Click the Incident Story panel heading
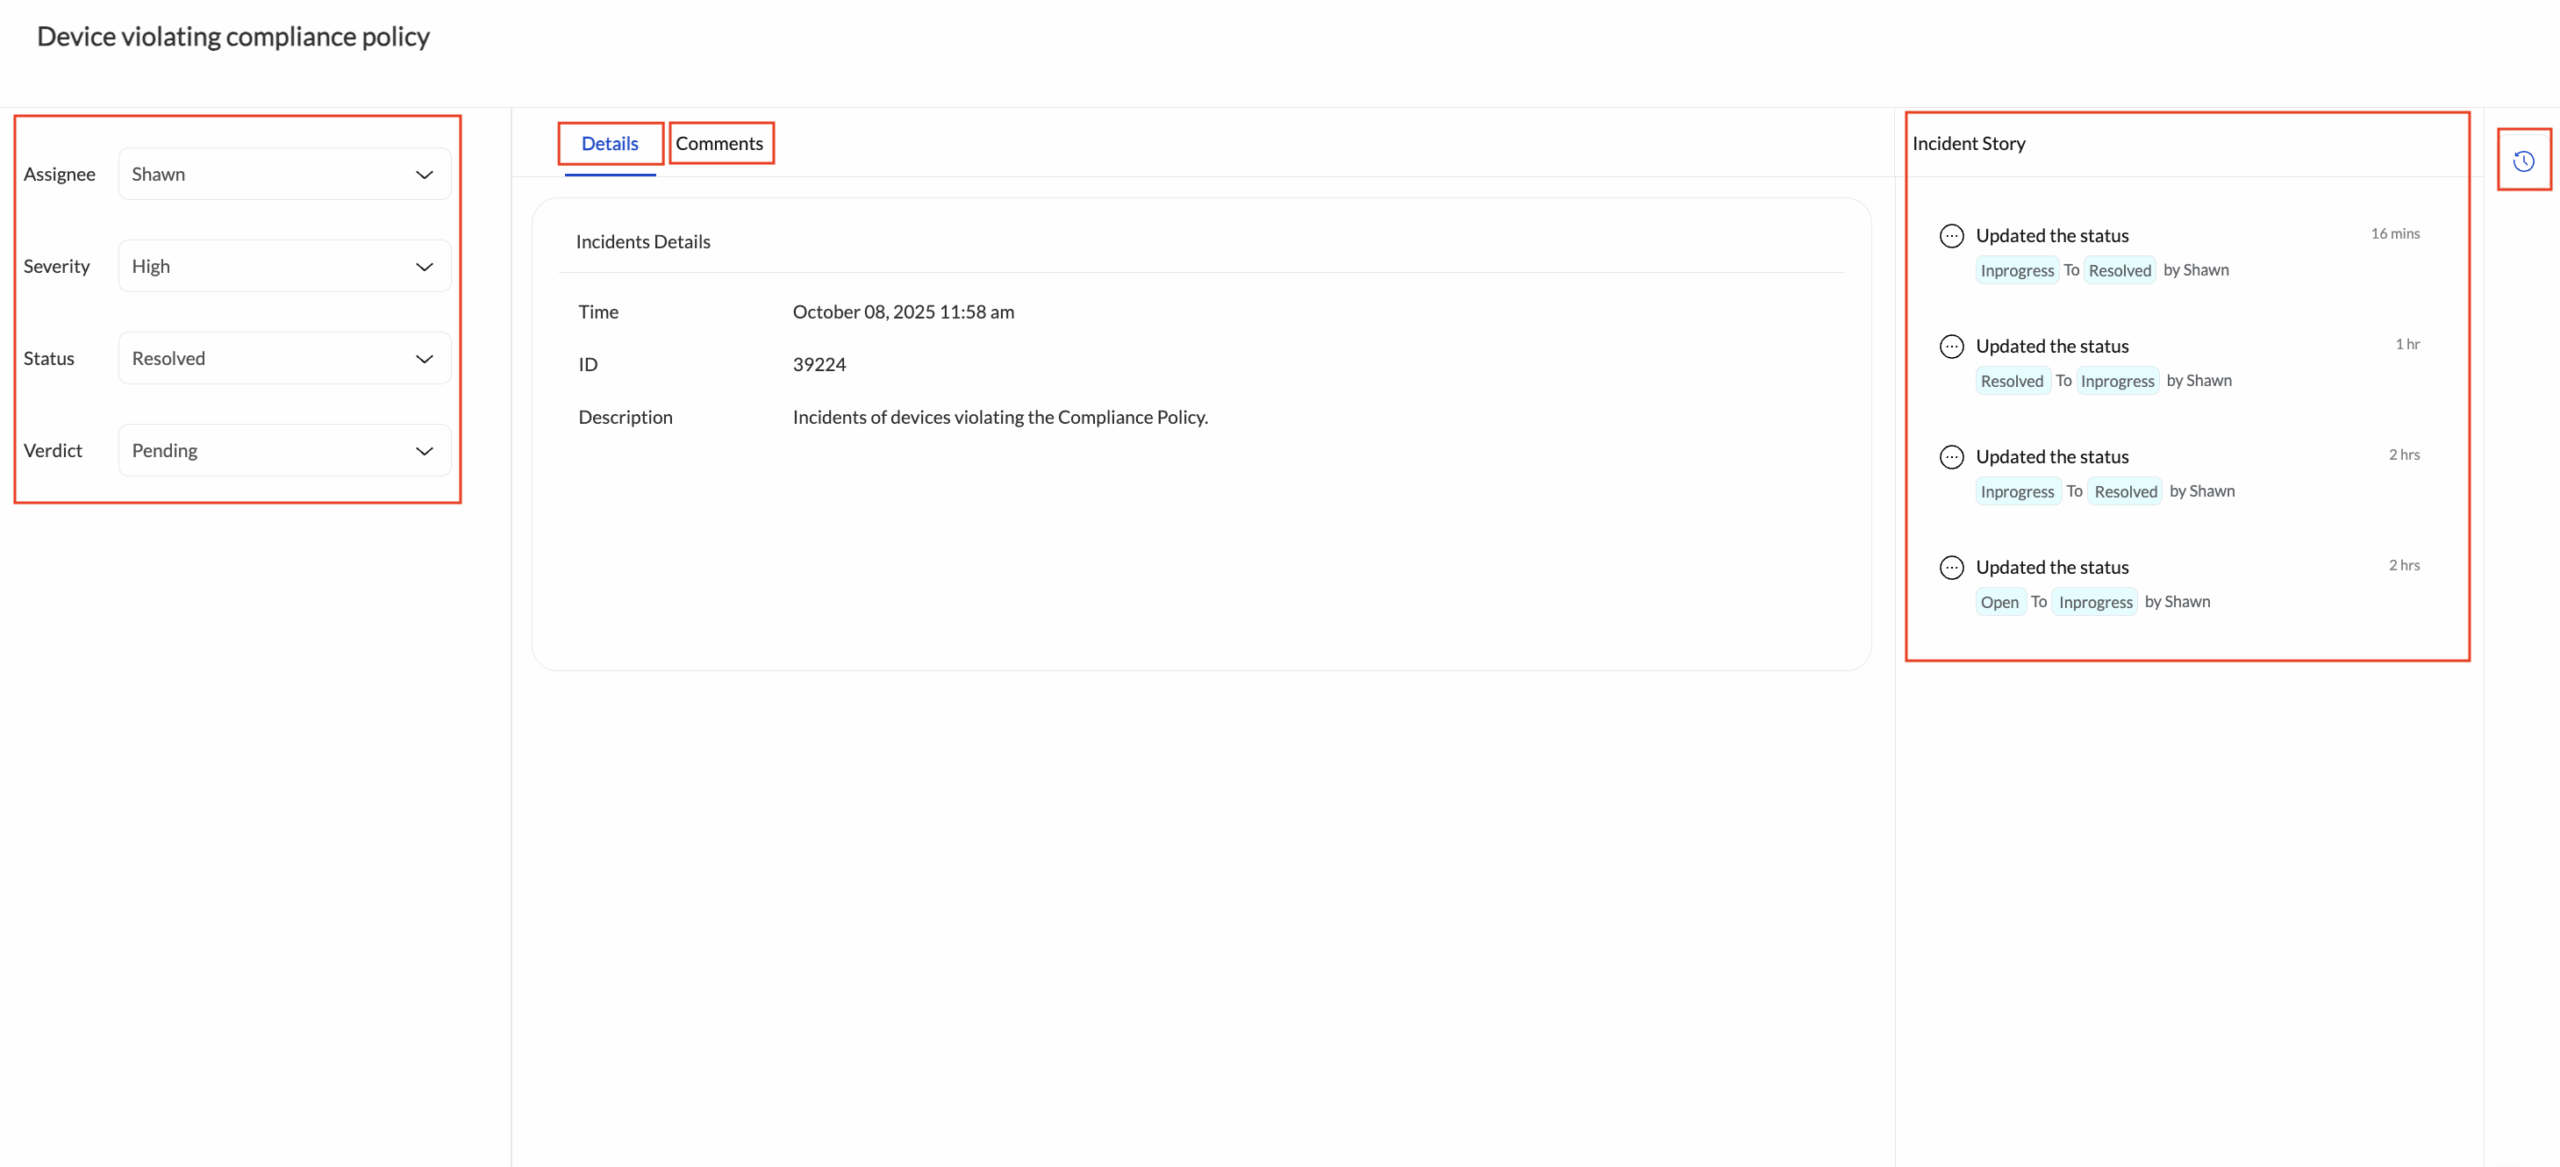The height and width of the screenshot is (1167, 2560). coord(1968,143)
